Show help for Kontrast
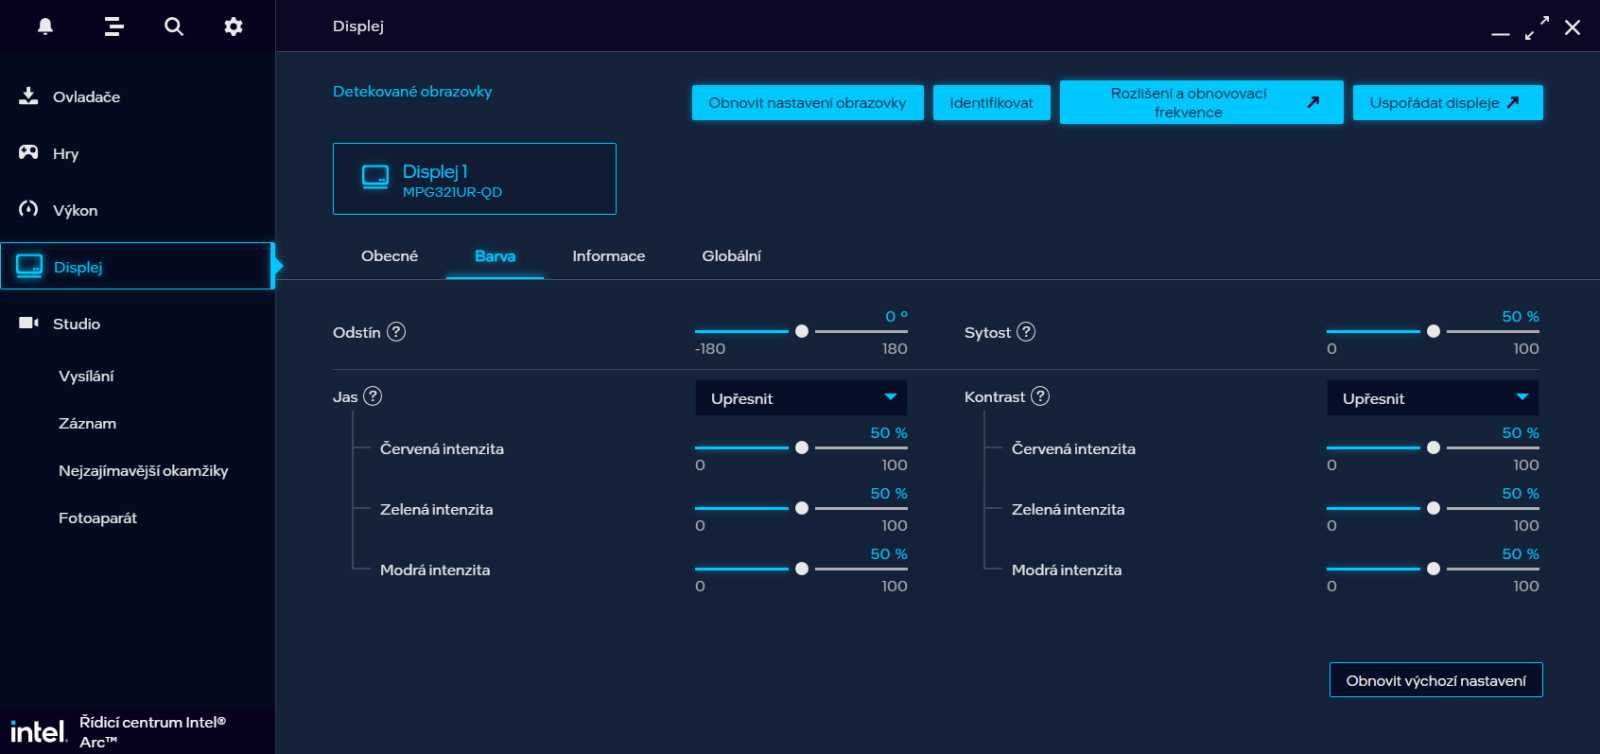 tap(1040, 396)
